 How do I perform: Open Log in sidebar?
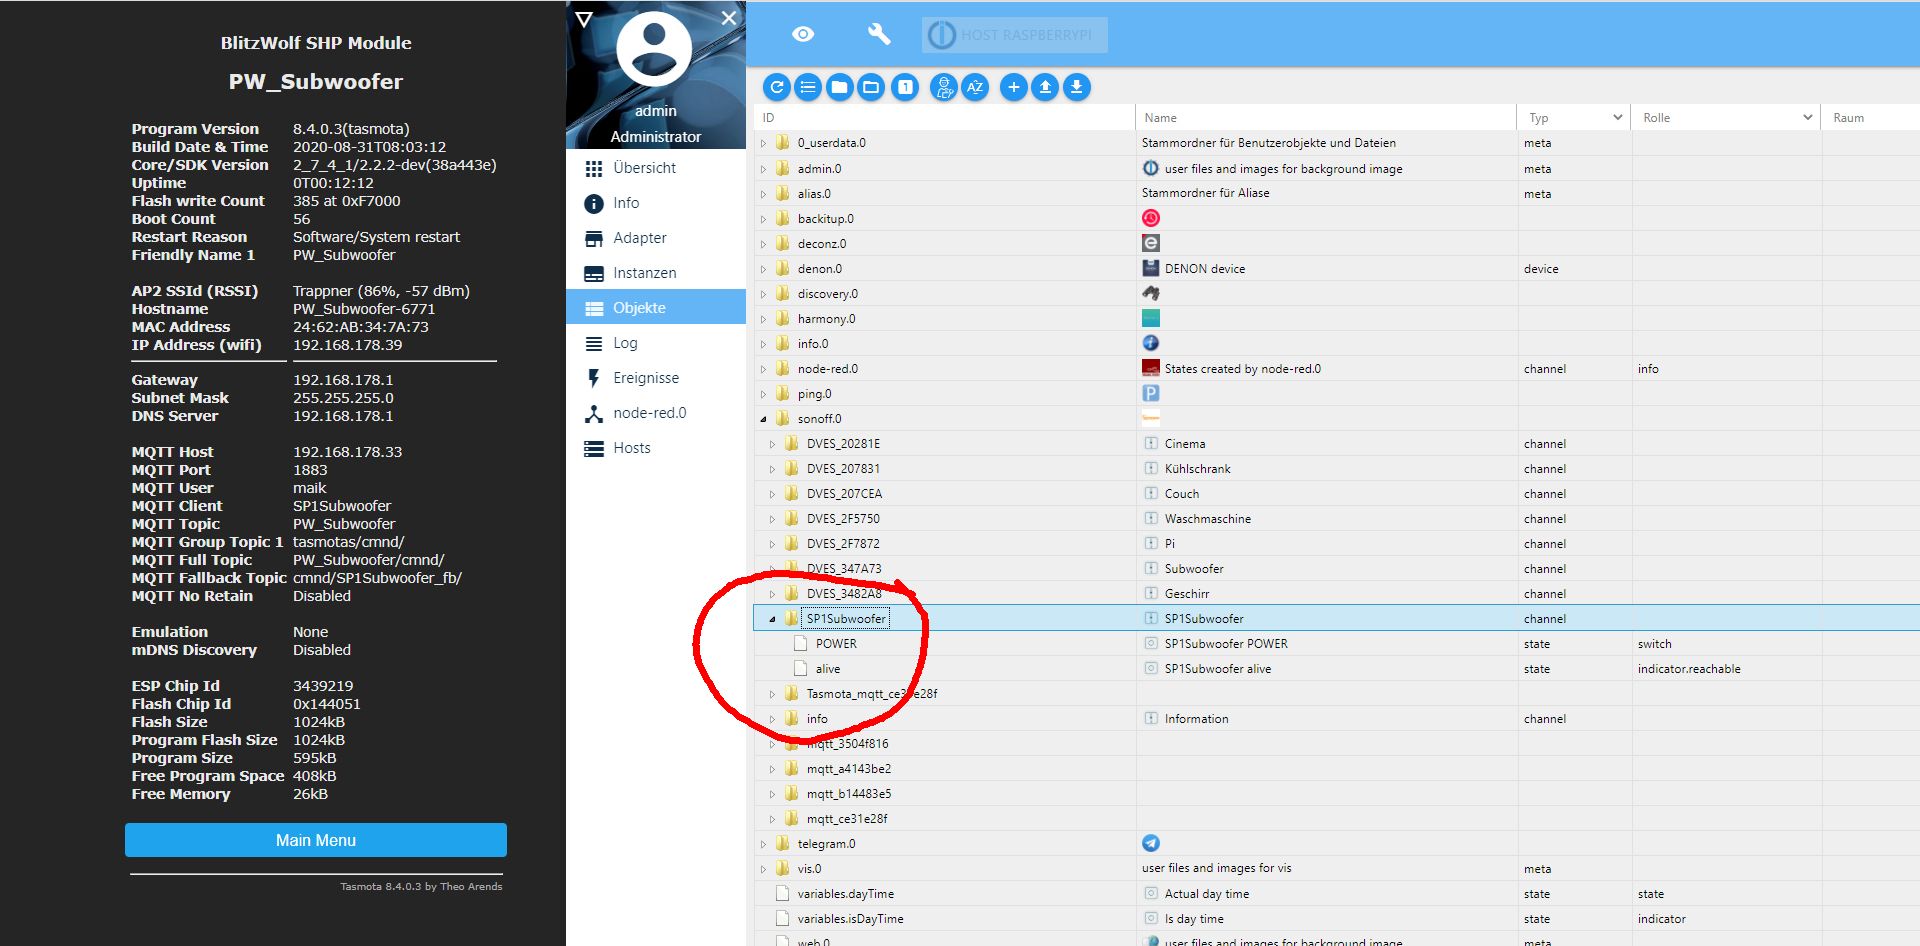point(656,343)
